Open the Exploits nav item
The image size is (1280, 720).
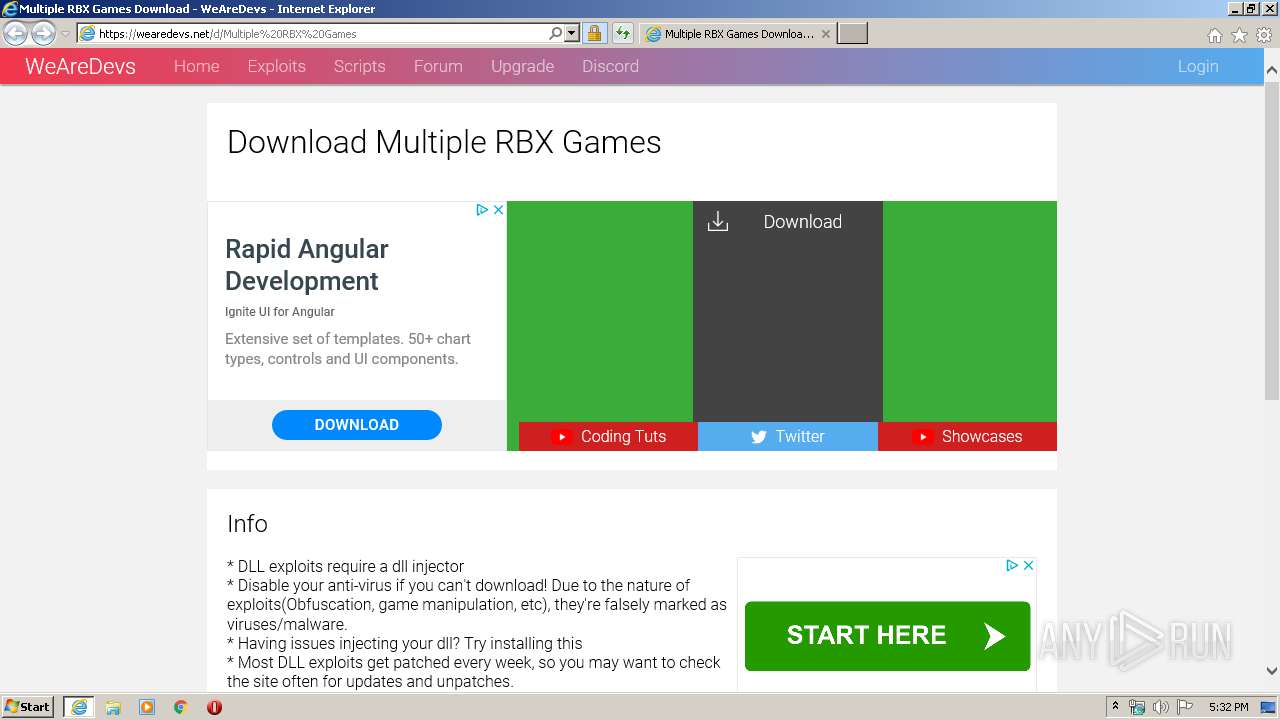tap(276, 66)
